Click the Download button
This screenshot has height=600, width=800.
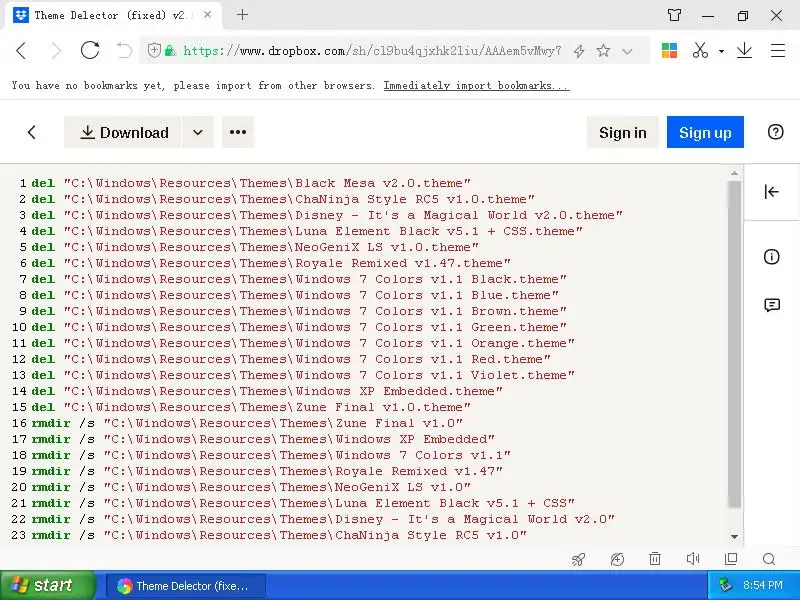(122, 132)
